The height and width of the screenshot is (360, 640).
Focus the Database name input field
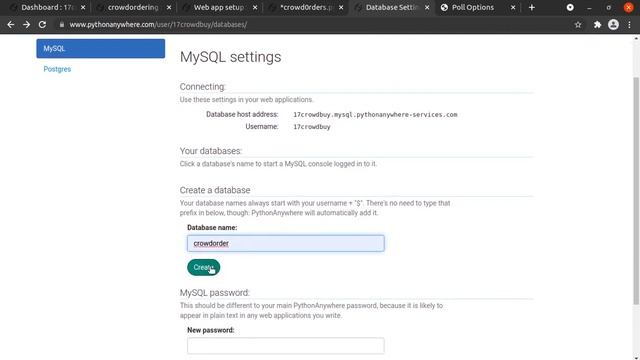click(286, 243)
